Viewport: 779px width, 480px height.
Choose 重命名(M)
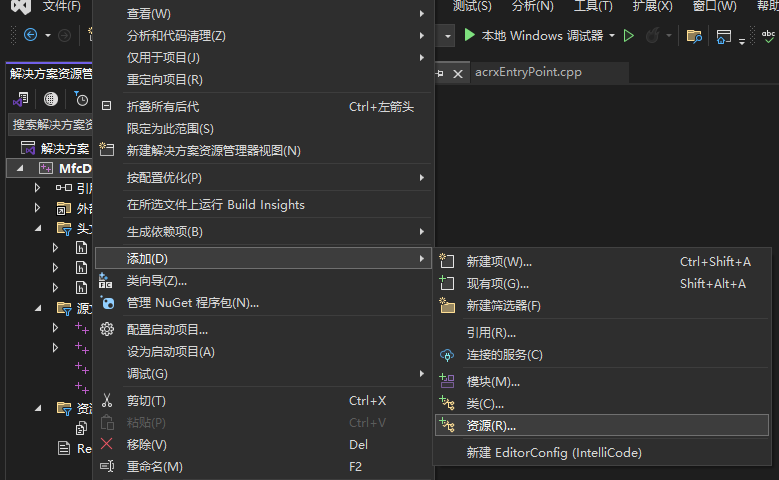pyautogui.click(x=264, y=467)
